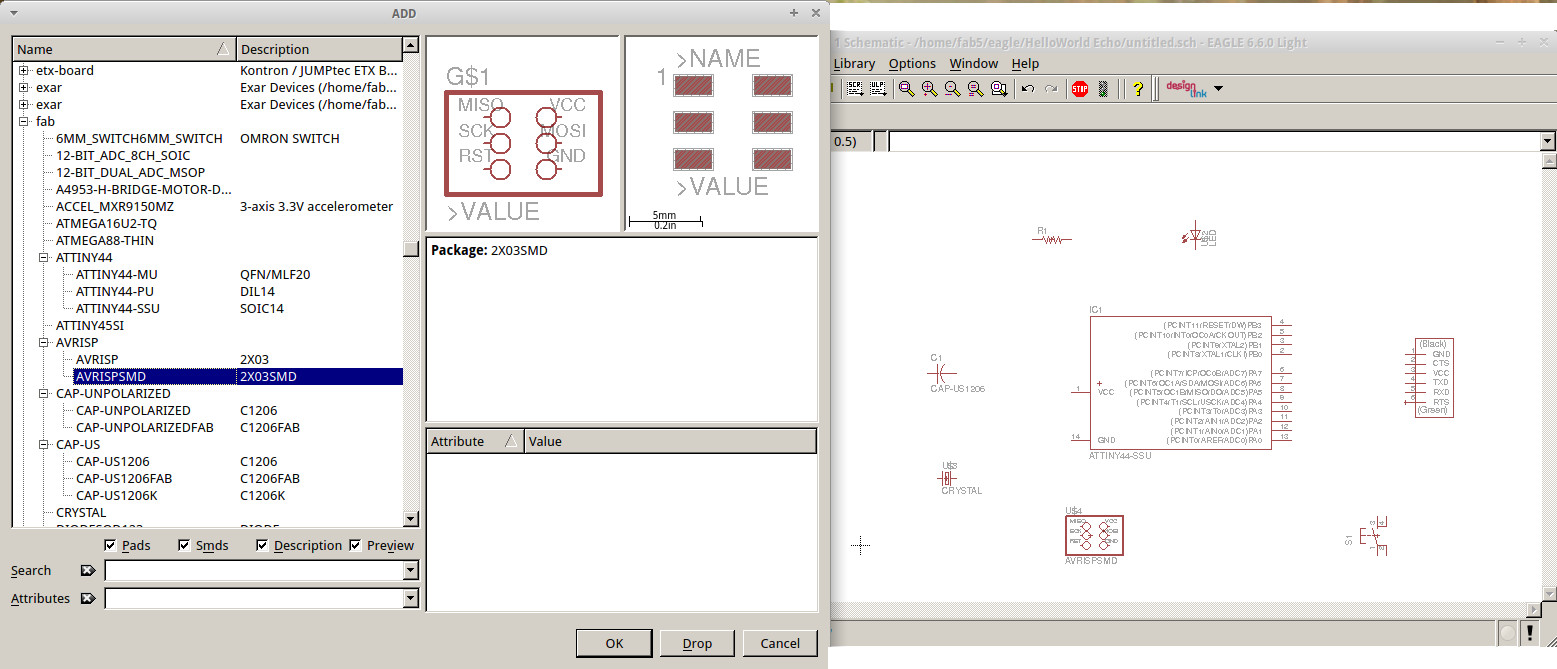Click the zoom-to-fit magnifier icon
The image size is (1557, 669).
(907, 89)
